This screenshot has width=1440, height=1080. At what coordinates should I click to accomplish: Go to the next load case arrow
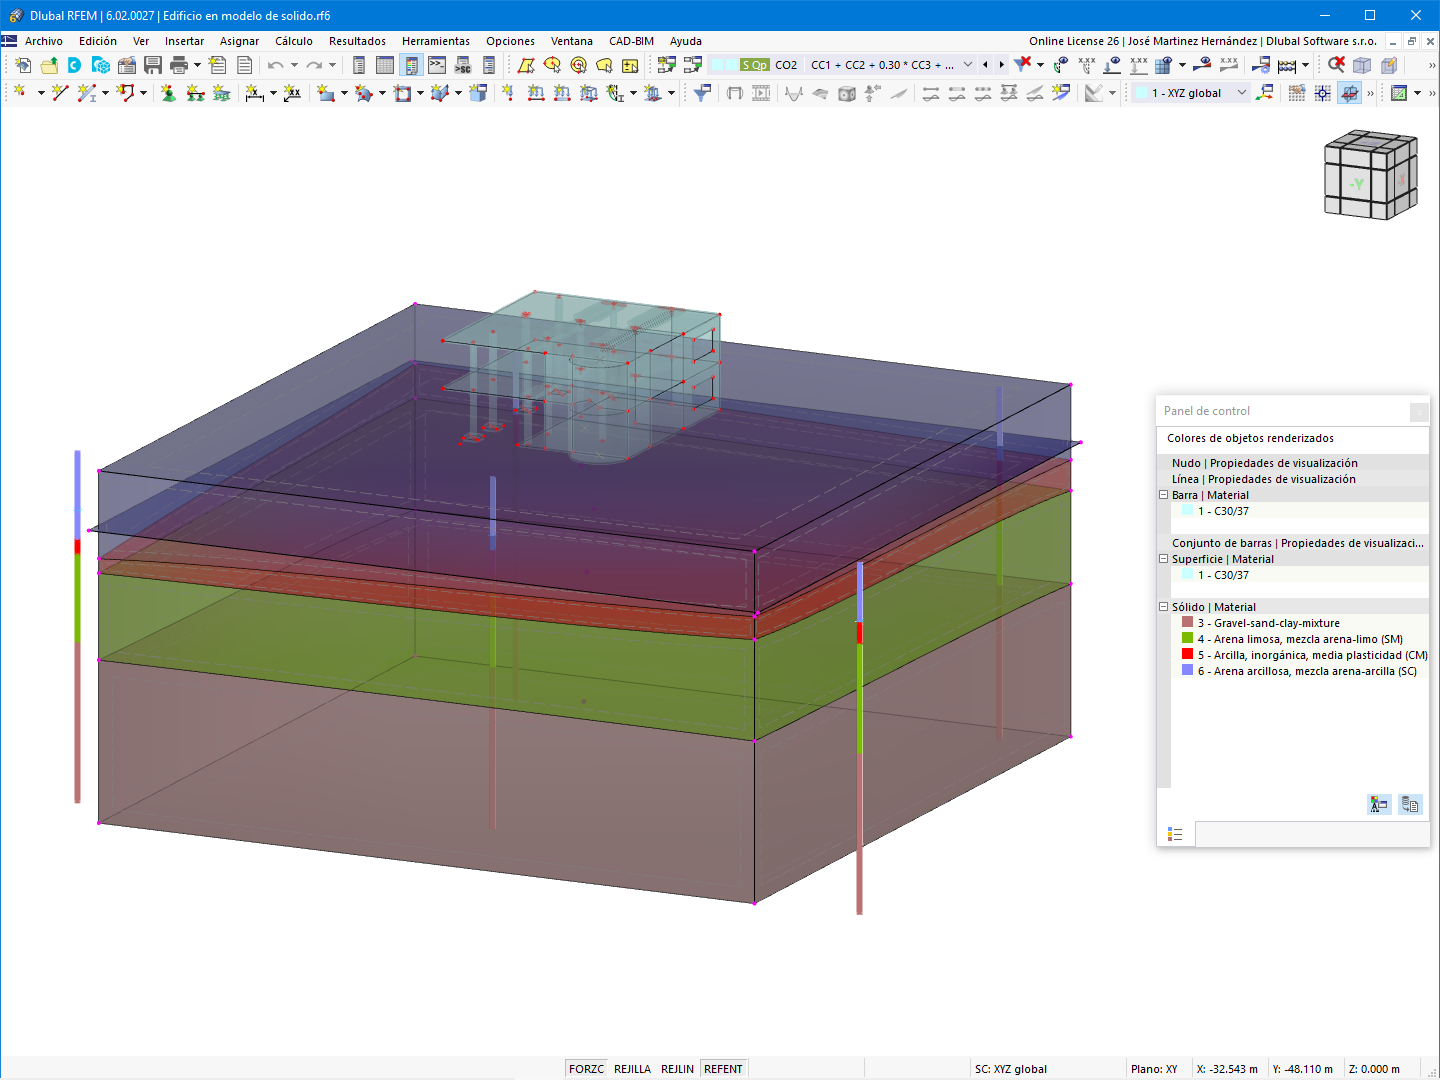pos(1001,65)
